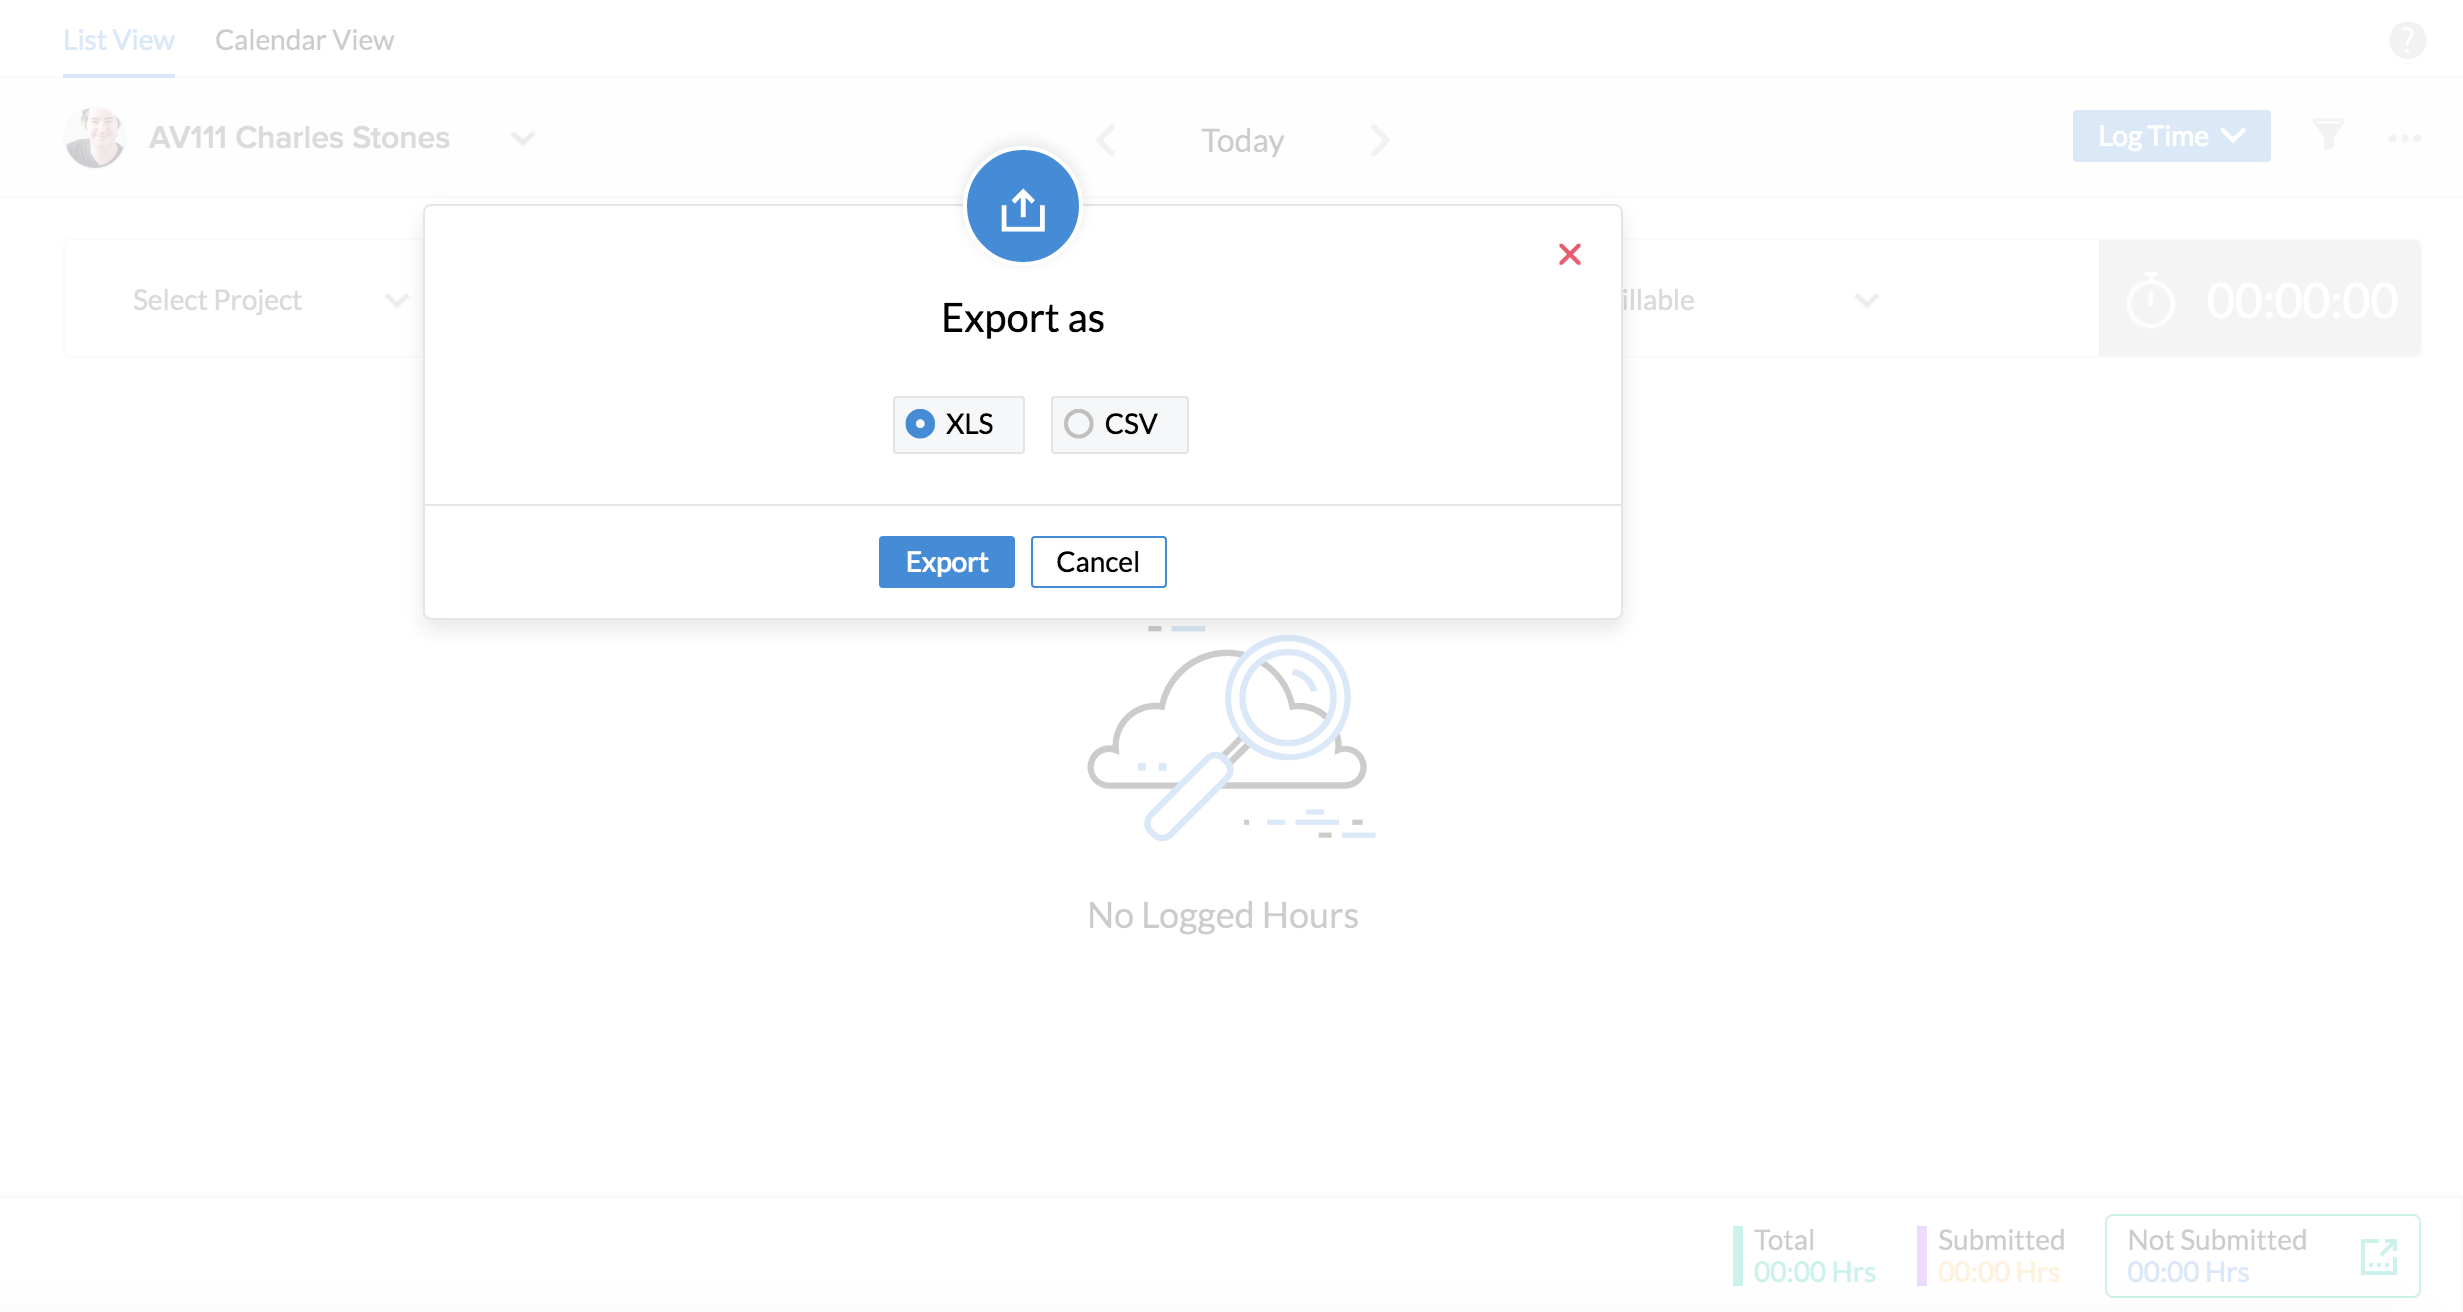Click Charles Stones profile avatar
This screenshot has width=2463, height=1312.
pyautogui.click(x=94, y=137)
